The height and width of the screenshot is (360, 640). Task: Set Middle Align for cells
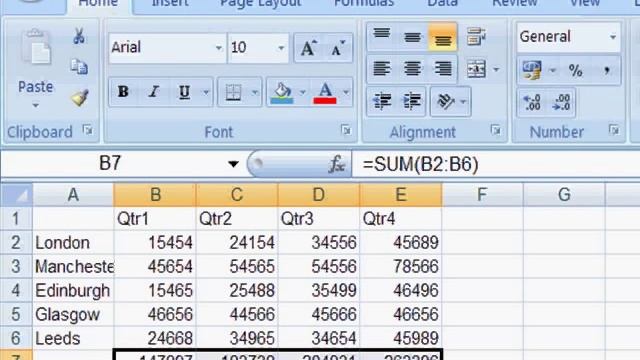point(412,37)
